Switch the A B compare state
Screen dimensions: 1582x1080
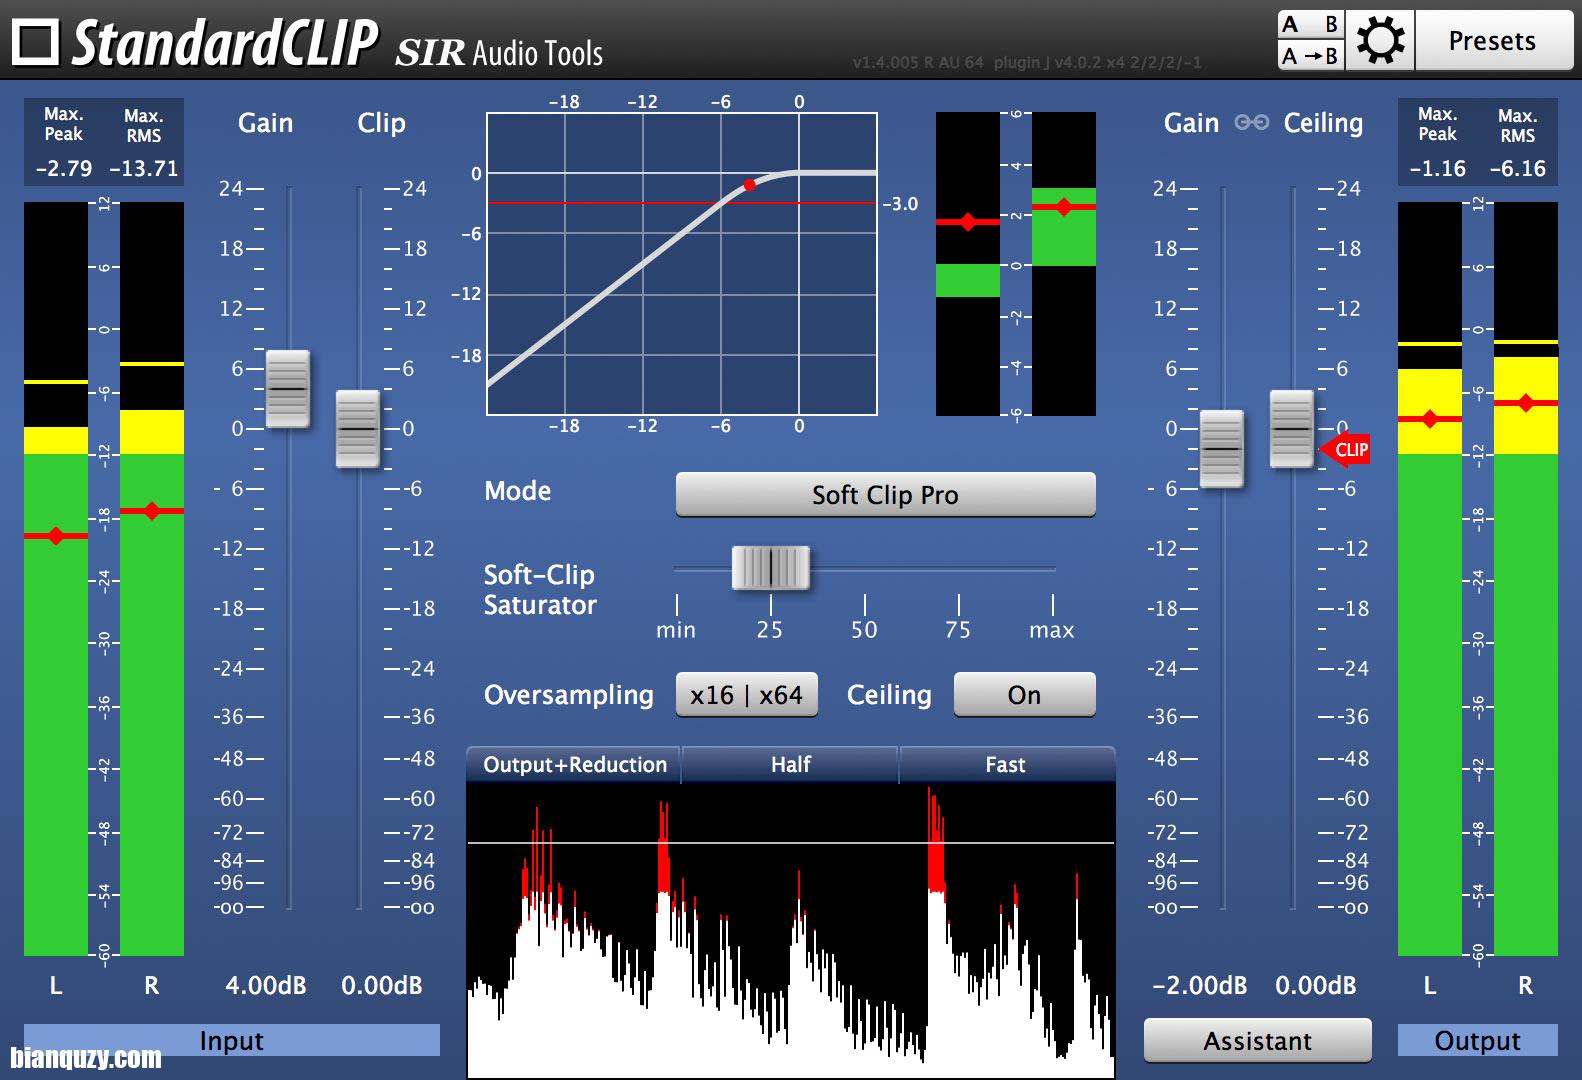click(x=1311, y=25)
